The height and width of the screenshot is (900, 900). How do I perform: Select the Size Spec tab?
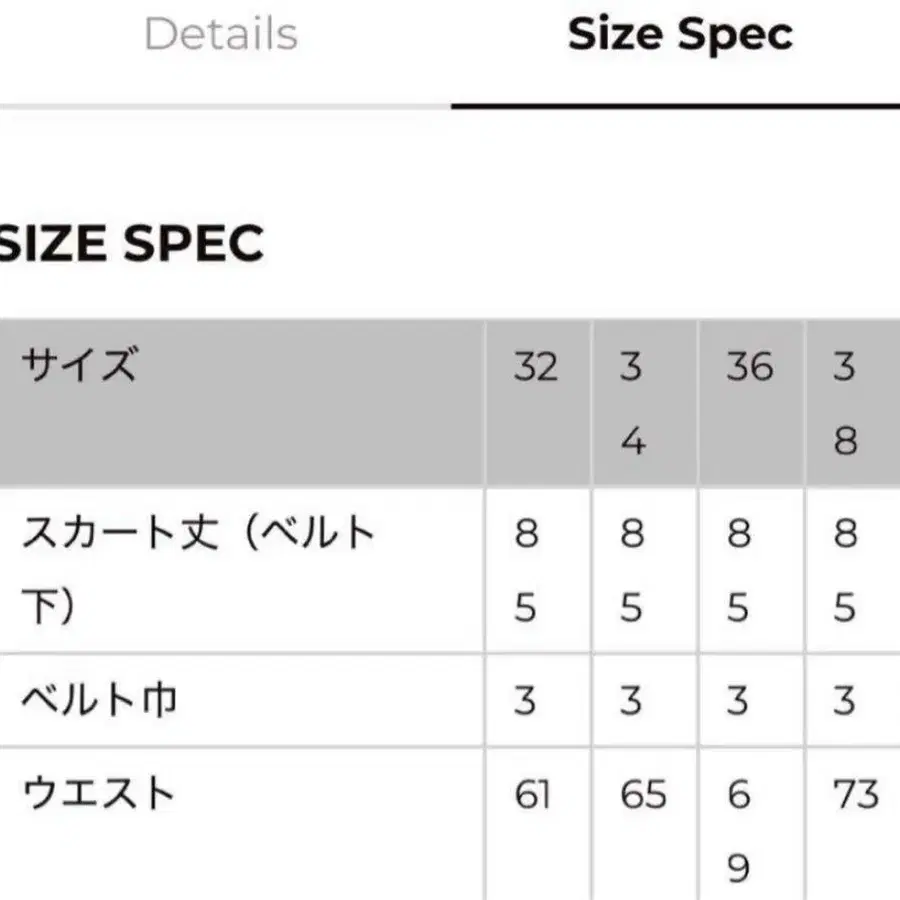coord(680,34)
